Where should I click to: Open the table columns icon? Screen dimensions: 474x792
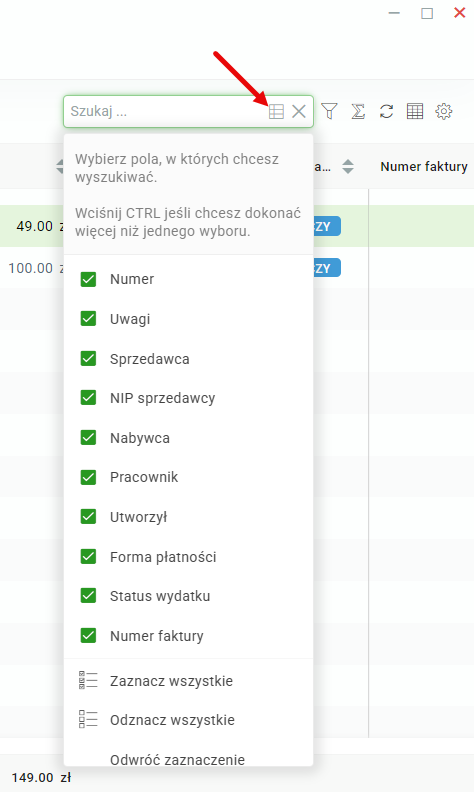coord(415,111)
